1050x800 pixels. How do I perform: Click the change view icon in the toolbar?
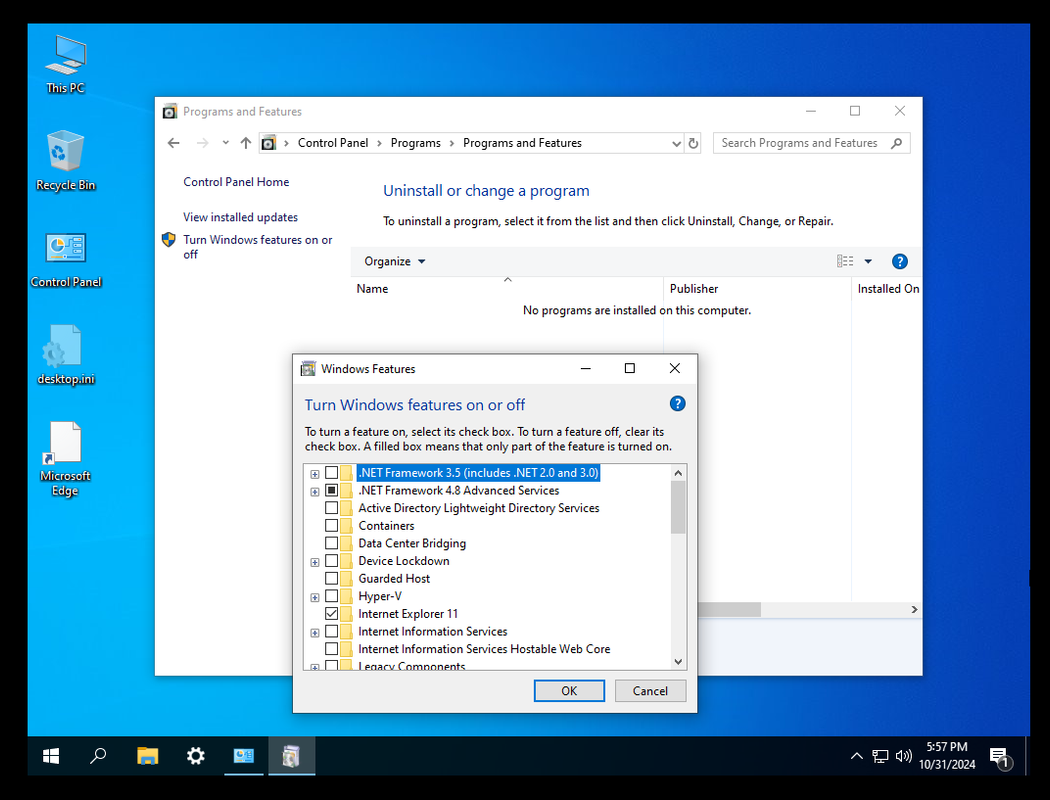point(845,261)
